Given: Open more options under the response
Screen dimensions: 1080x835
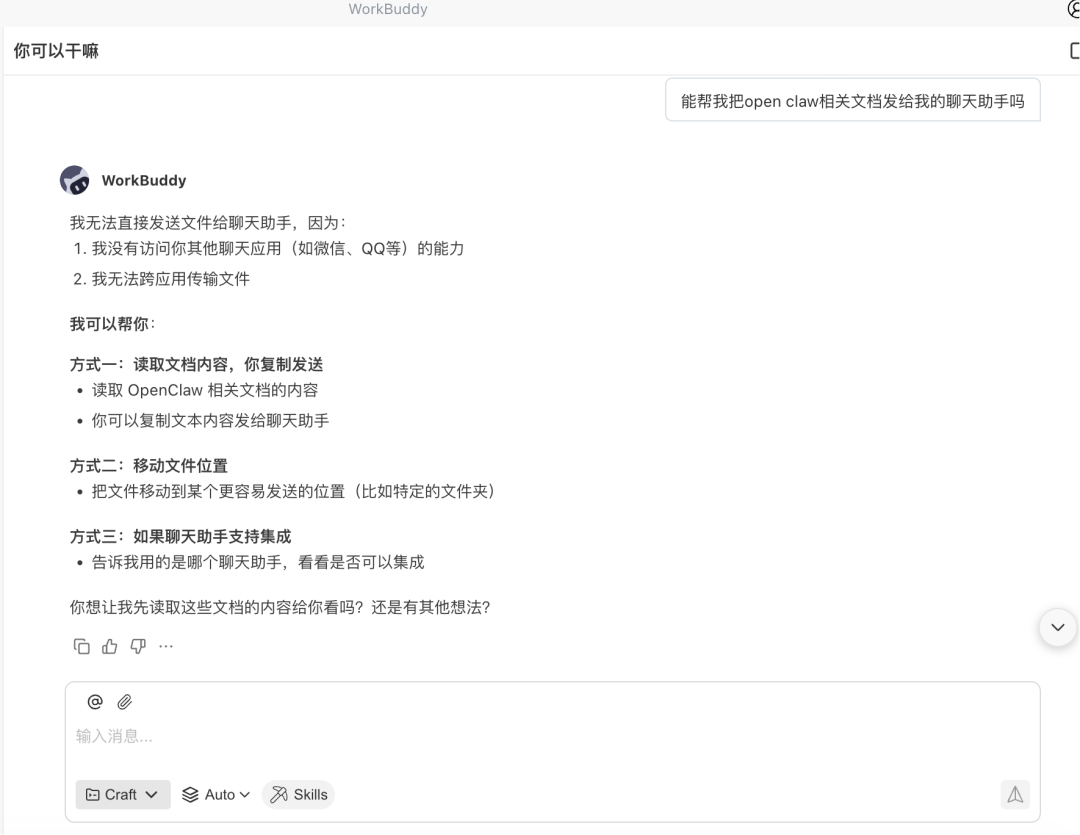Looking at the screenshot, I should (166, 646).
